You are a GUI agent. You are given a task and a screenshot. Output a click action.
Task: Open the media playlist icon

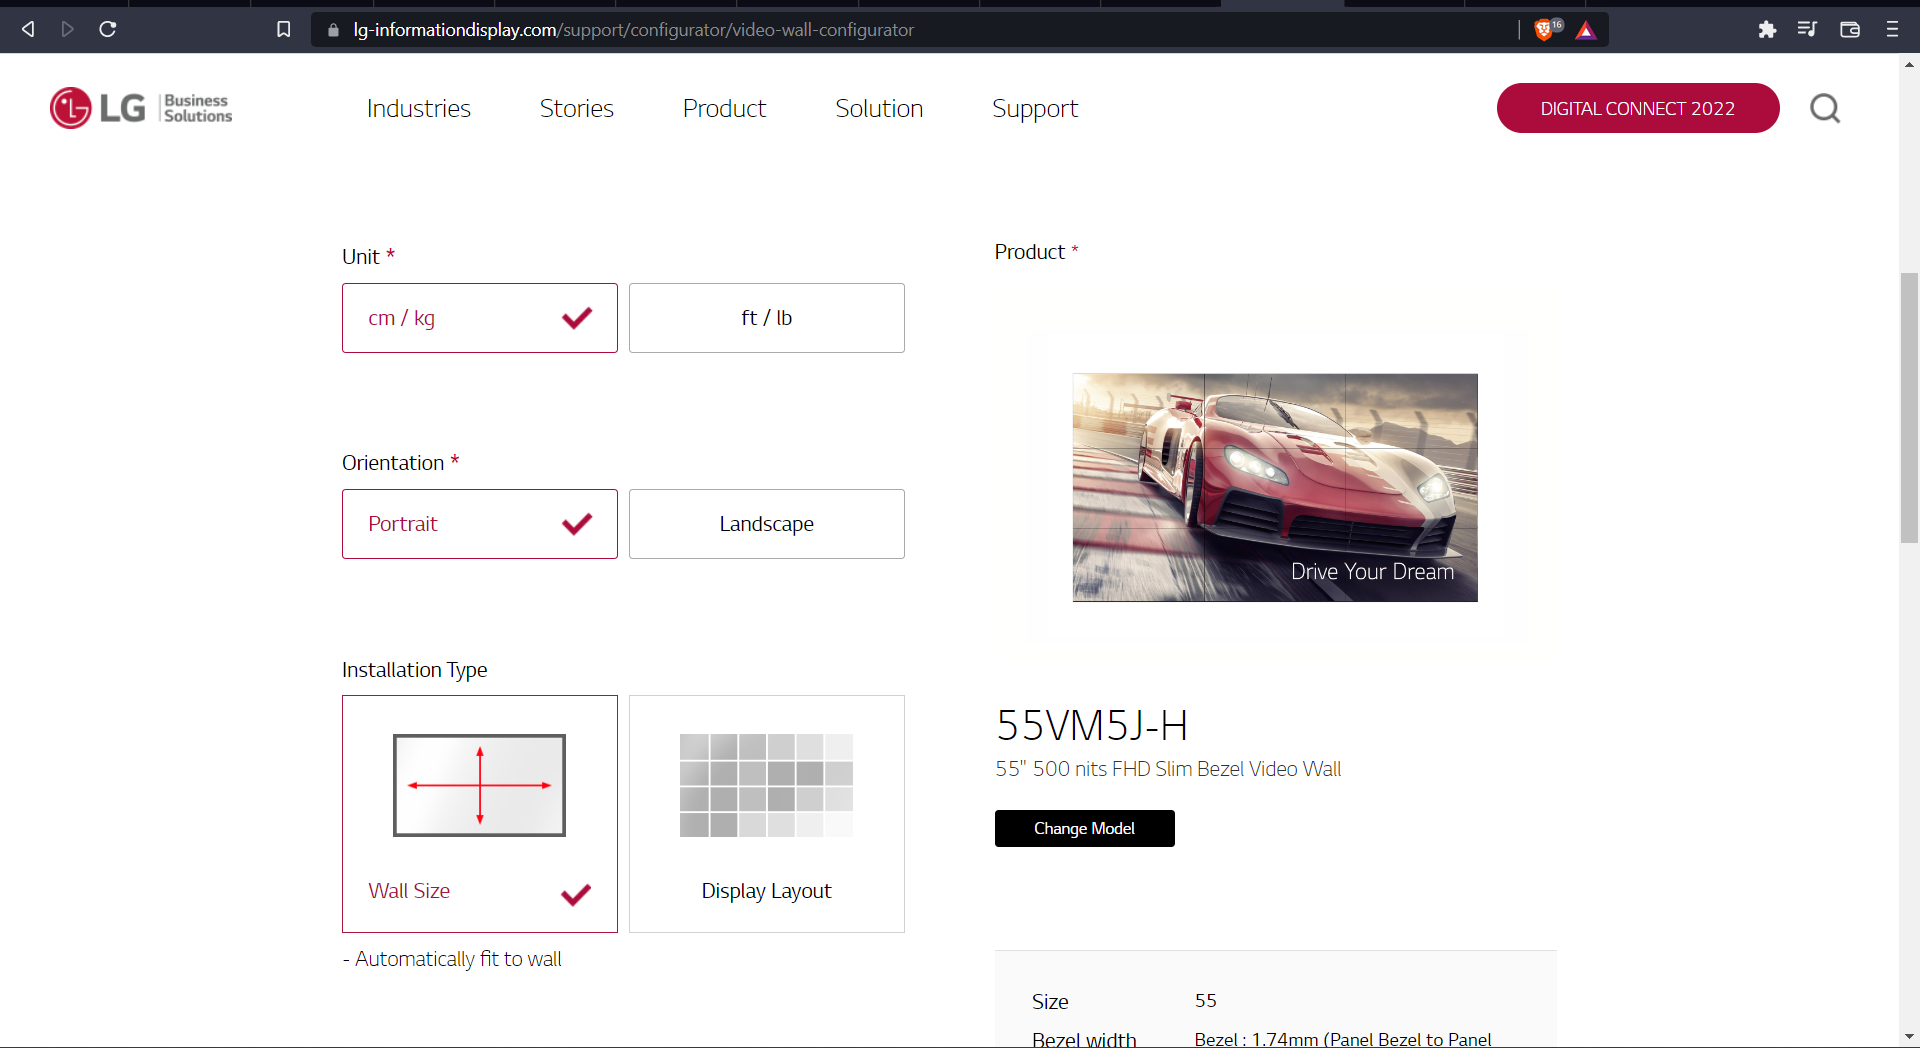click(1807, 29)
